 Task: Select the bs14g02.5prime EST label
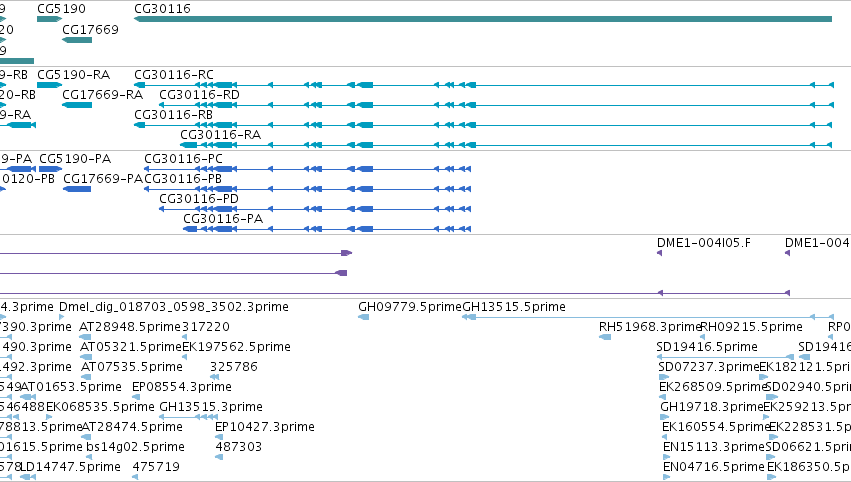(x=135, y=447)
